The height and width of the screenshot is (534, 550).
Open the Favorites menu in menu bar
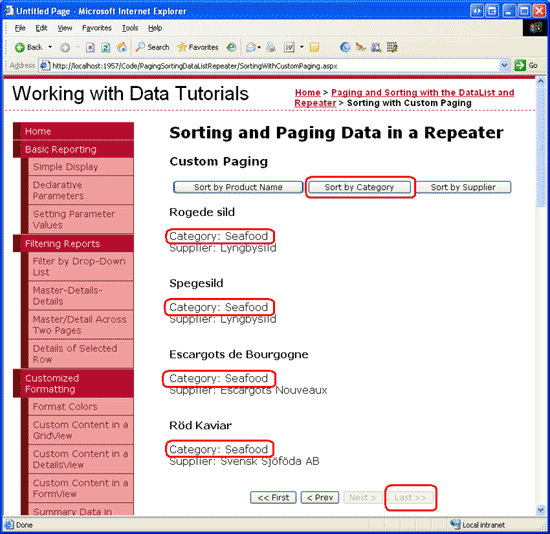(x=97, y=28)
